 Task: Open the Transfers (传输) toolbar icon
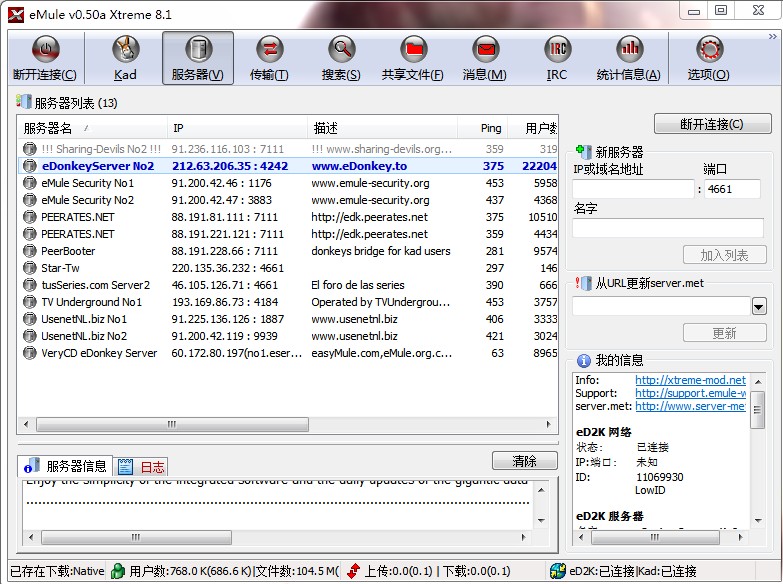(269, 49)
